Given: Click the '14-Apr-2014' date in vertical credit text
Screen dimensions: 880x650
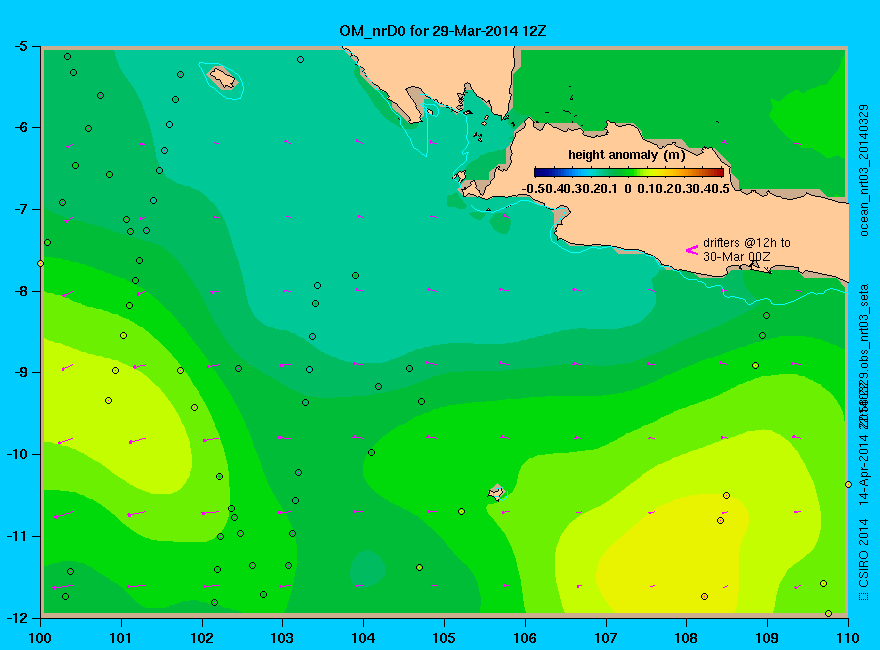Looking at the screenshot, I should click(864, 469).
